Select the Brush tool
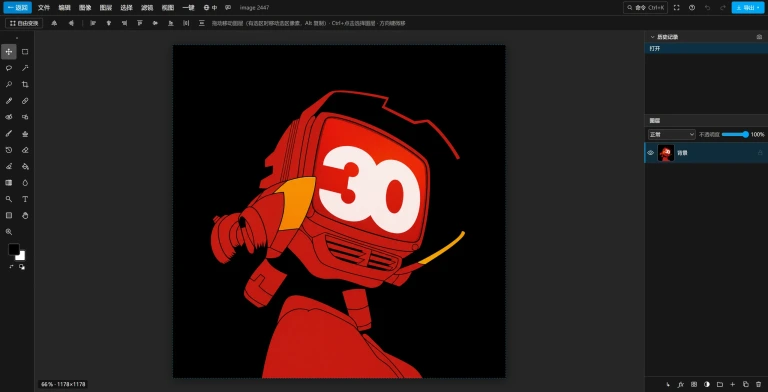 9,134
